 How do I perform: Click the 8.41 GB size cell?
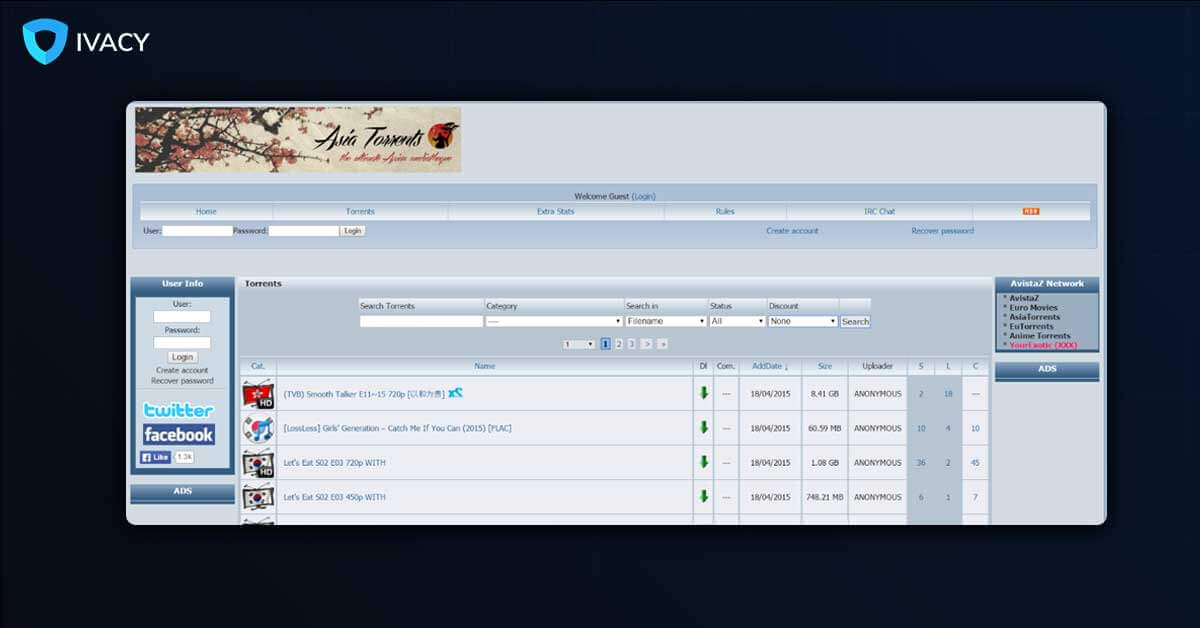point(824,394)
